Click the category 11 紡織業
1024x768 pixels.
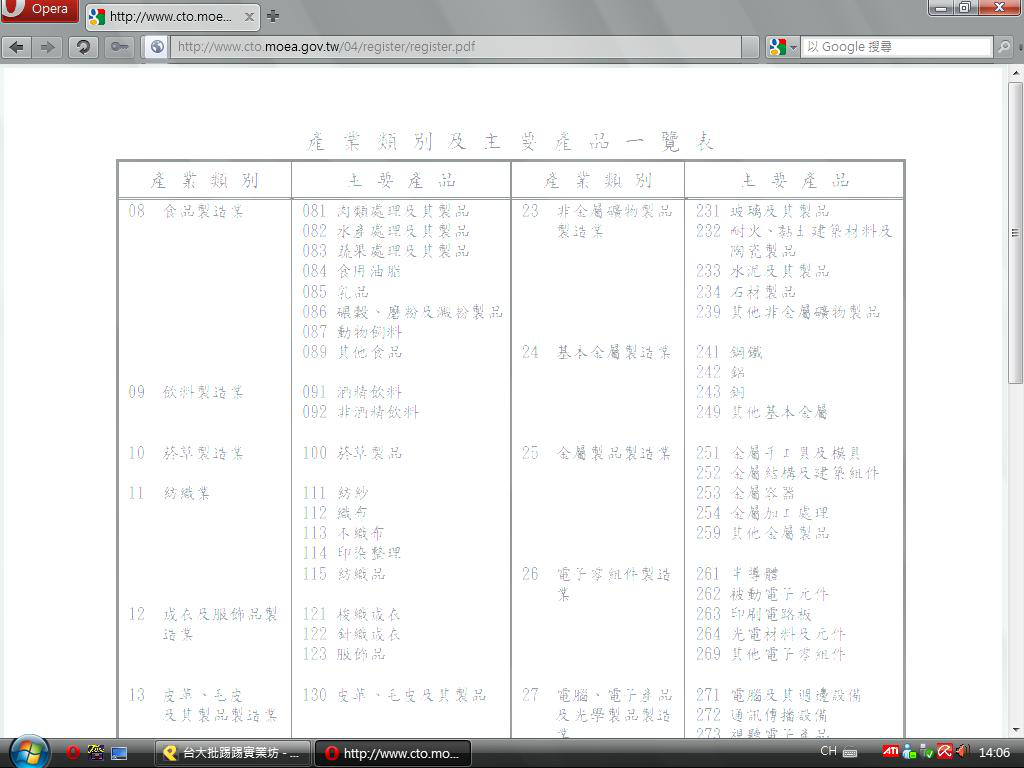pos(169,493)
